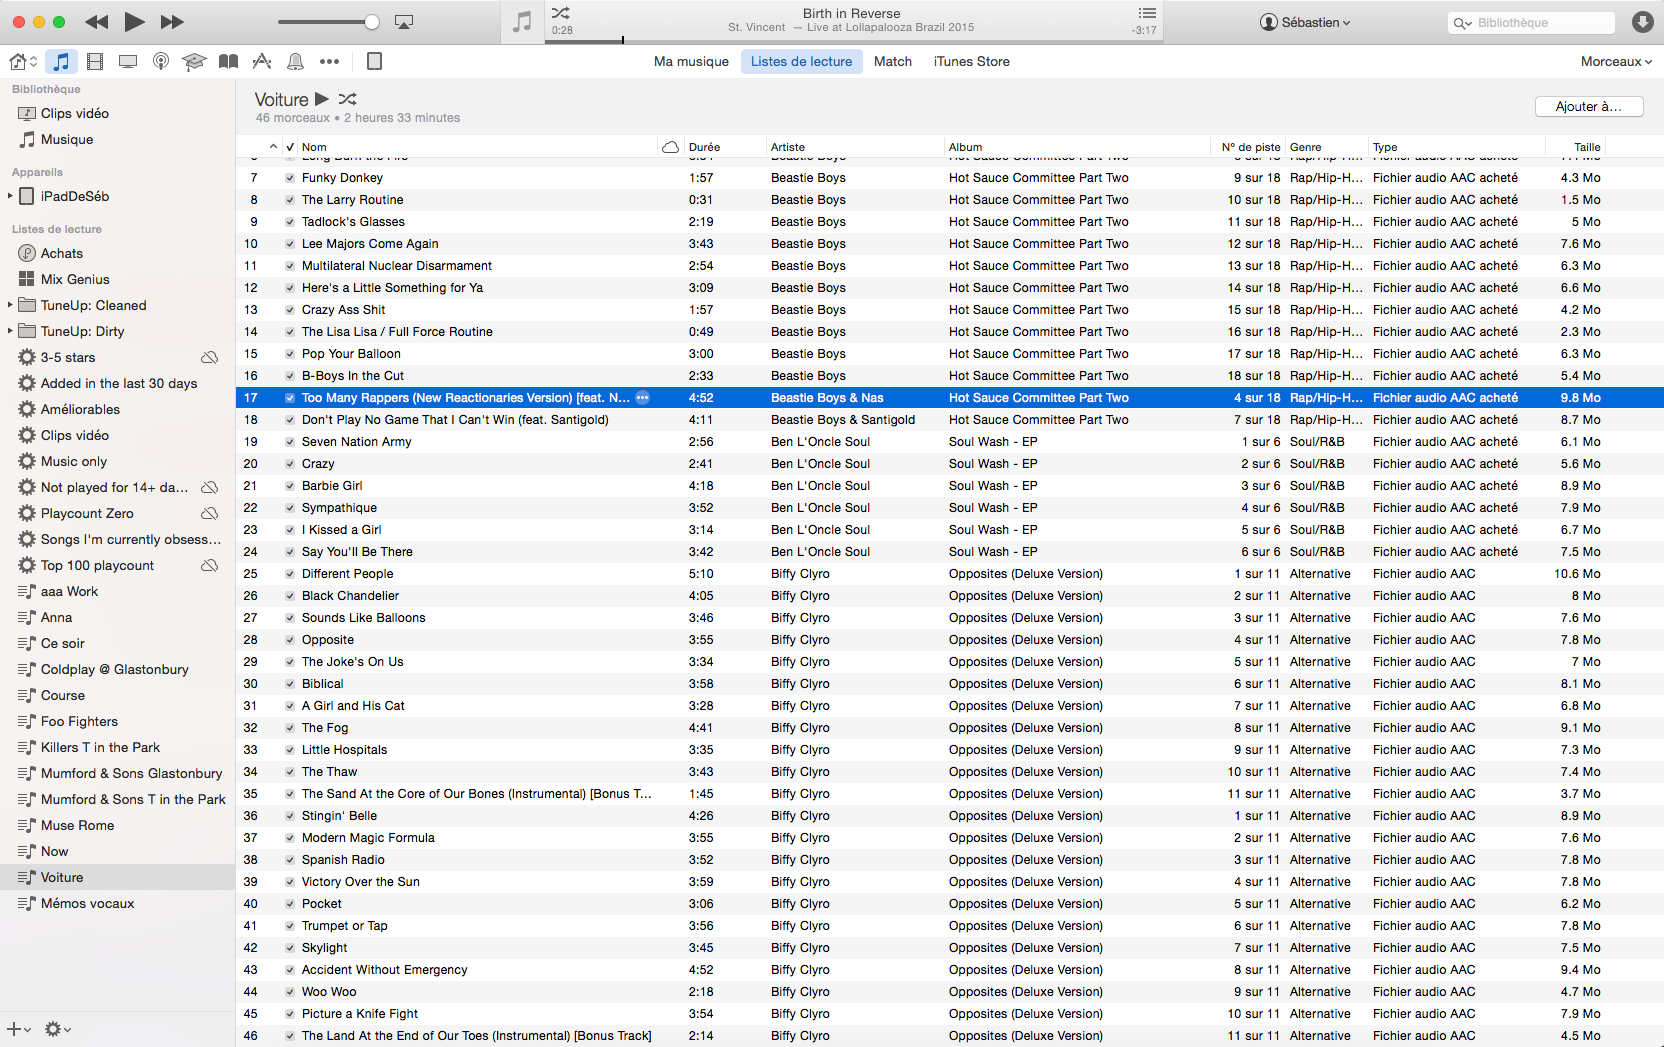Expand the TuneUp: Dirty folder
This screenshot has width=1664, height=1047.
click(x=10, y=331)
